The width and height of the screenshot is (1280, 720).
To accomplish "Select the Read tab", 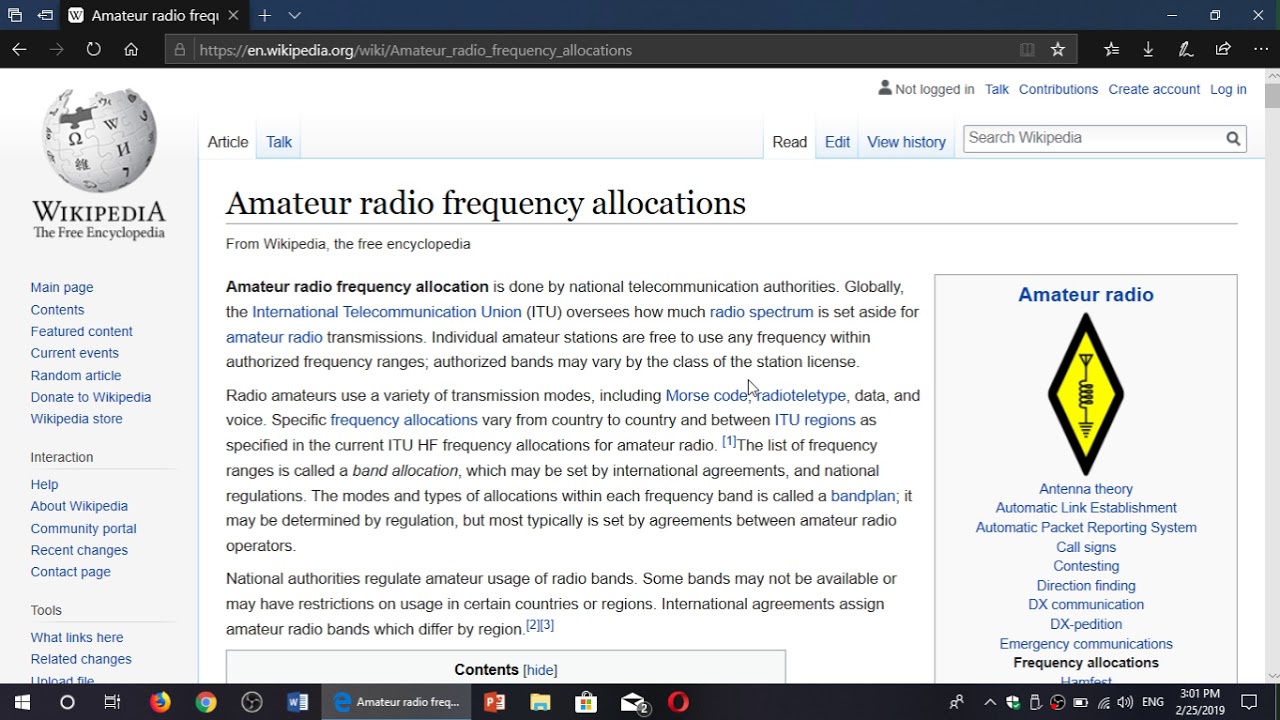I will (789, 142).
